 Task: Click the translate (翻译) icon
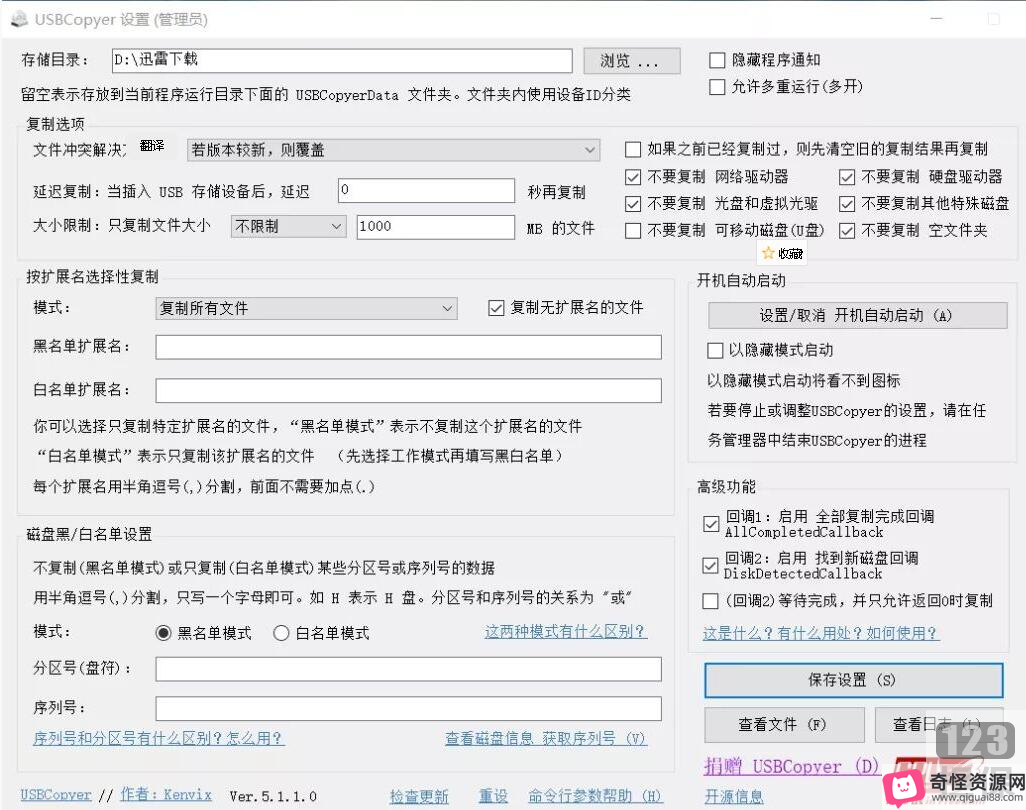(151, 144)
